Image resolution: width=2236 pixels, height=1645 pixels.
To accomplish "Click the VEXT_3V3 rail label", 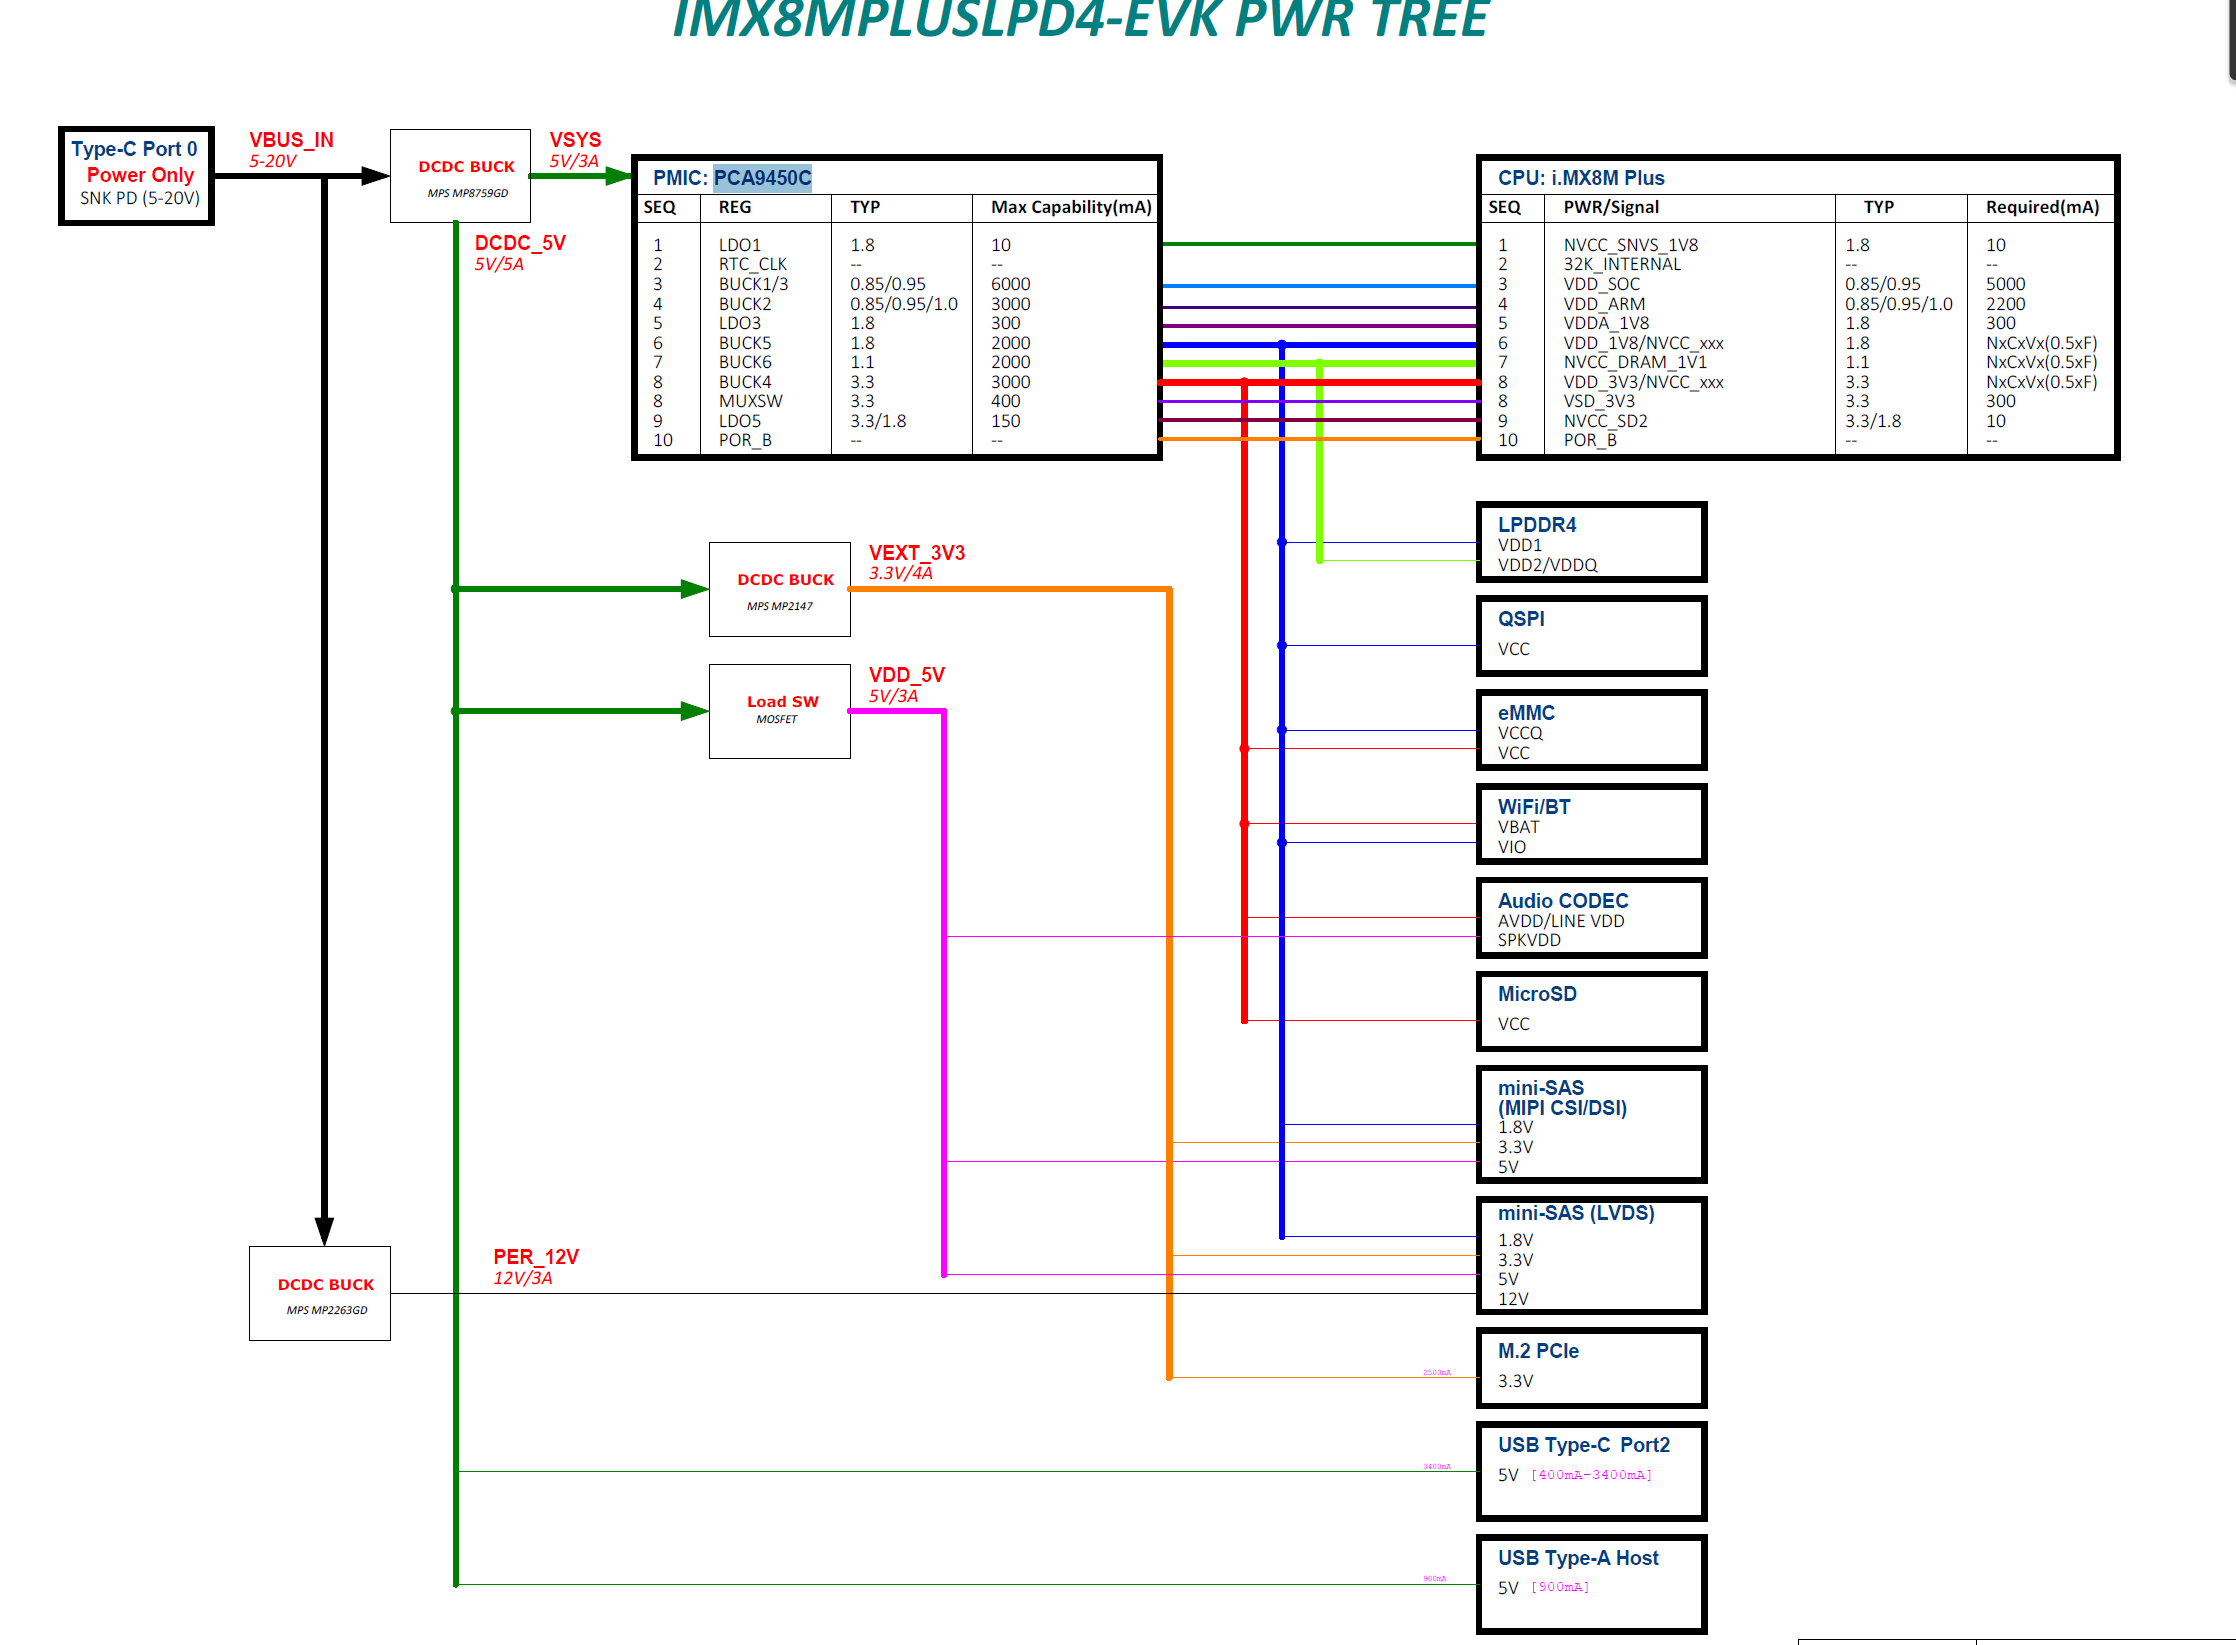I will tap(916, 553).
